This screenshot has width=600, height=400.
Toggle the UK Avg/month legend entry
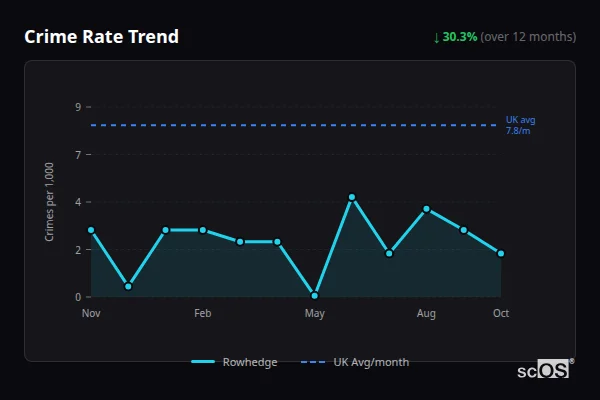coord(355,362)
